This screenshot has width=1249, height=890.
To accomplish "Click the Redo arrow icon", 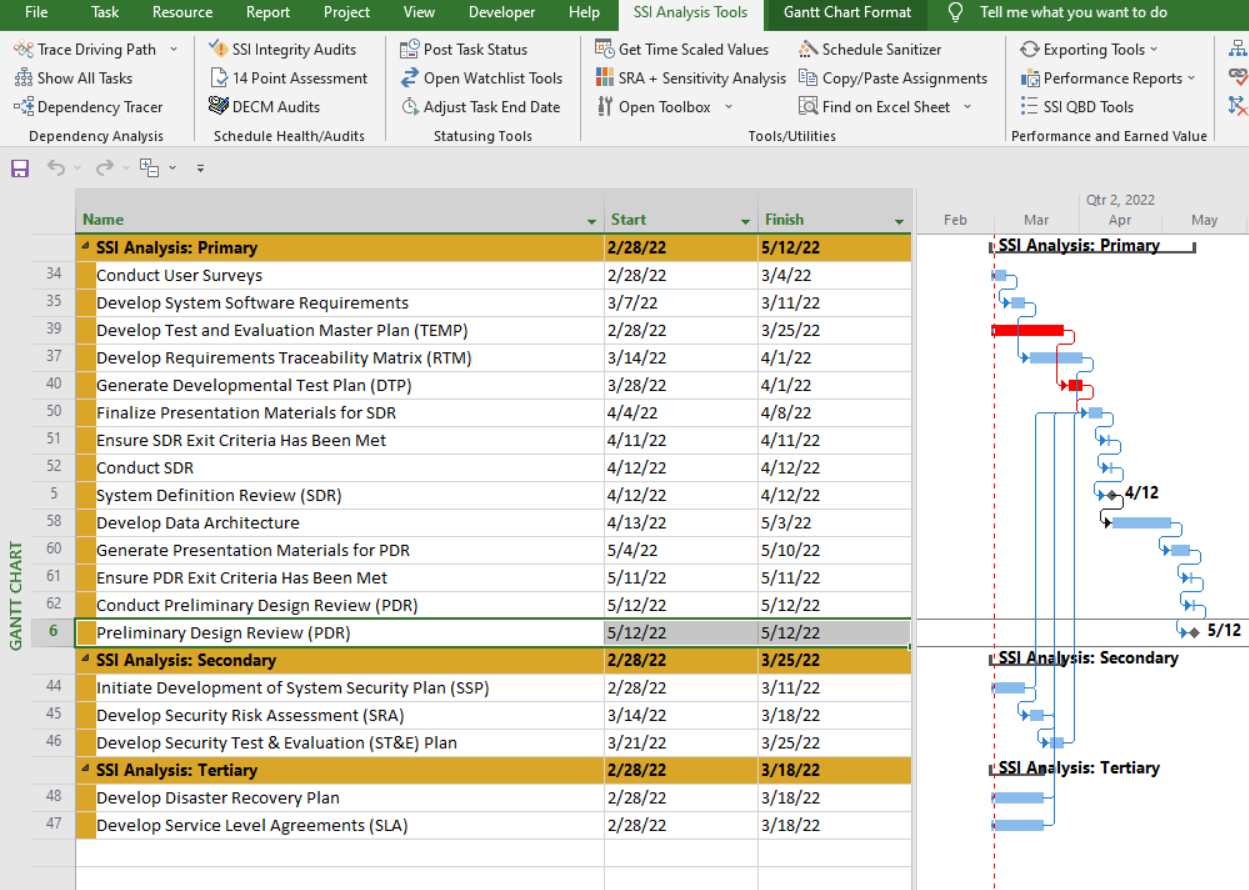I will [104, 168].
